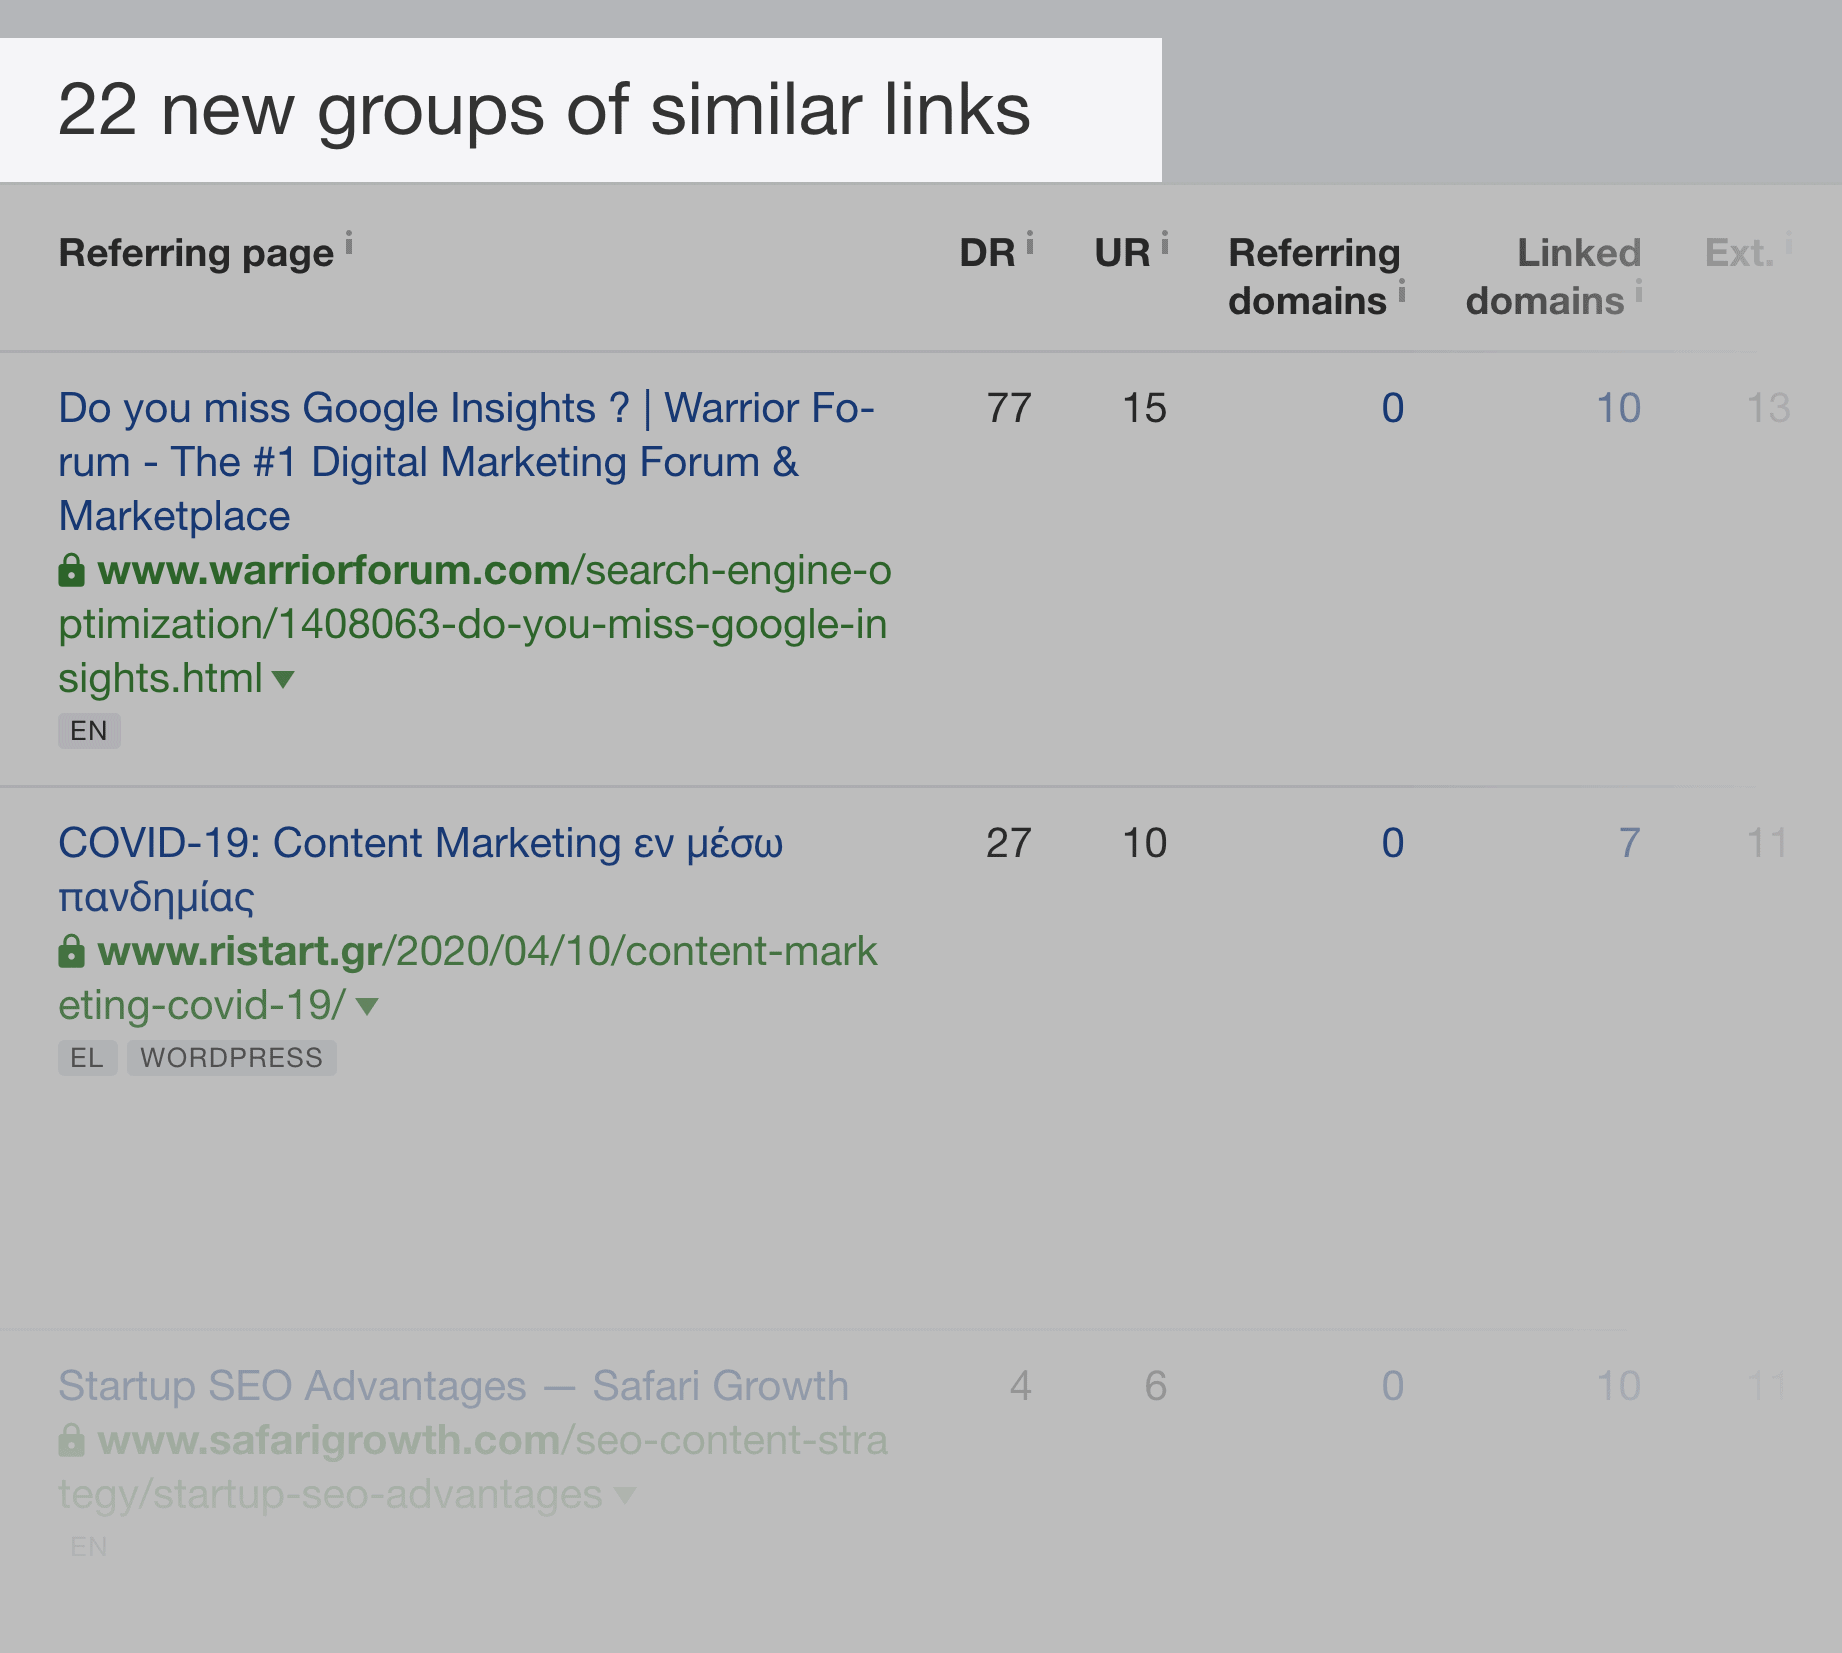Screen dimensions: 1842x1653
Task: Click UR value 15
Action: (x=1144, y=408)
